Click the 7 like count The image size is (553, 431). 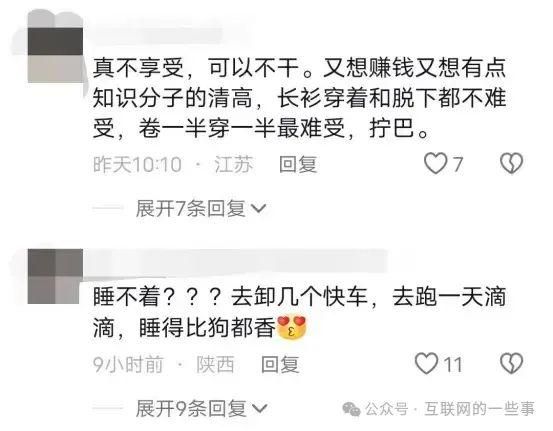[457, 164]
